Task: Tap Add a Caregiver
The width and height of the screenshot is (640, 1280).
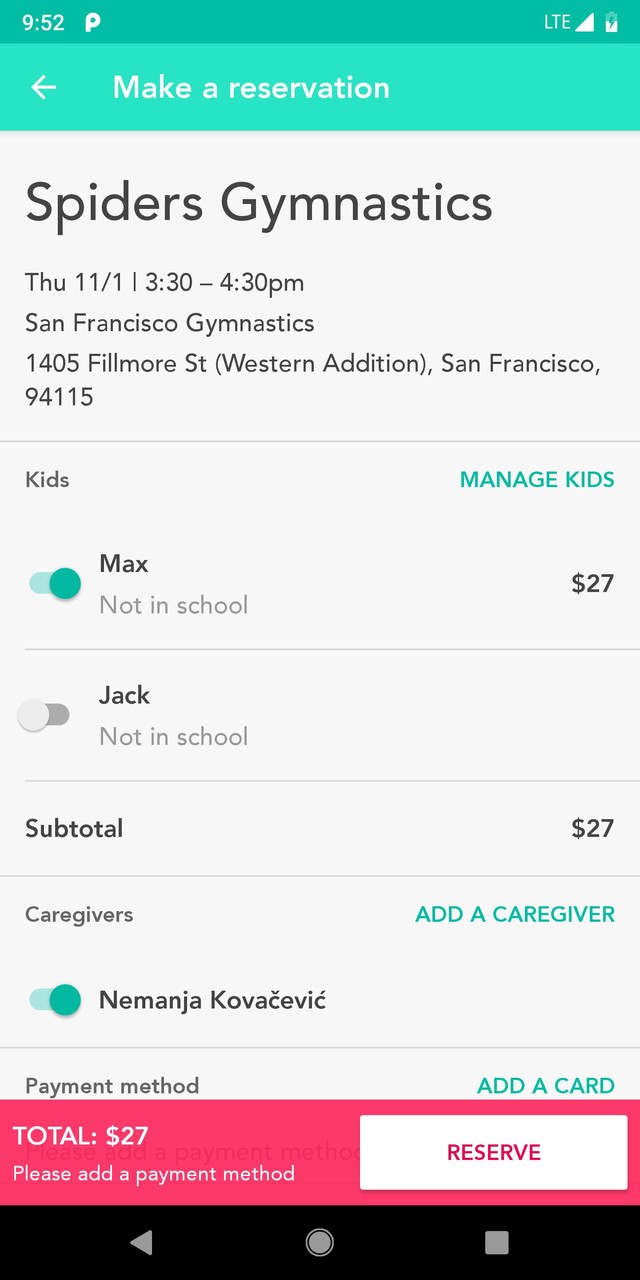Action: 515,914
